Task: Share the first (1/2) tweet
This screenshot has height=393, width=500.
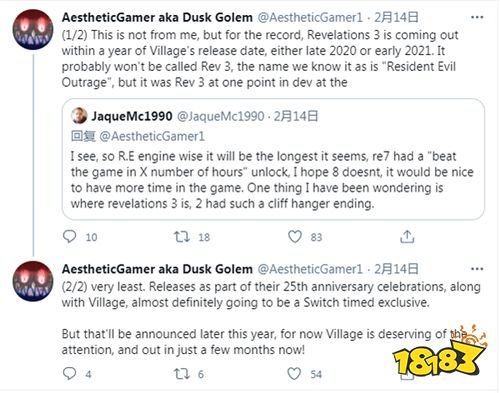Action: (x=407, y=237)
